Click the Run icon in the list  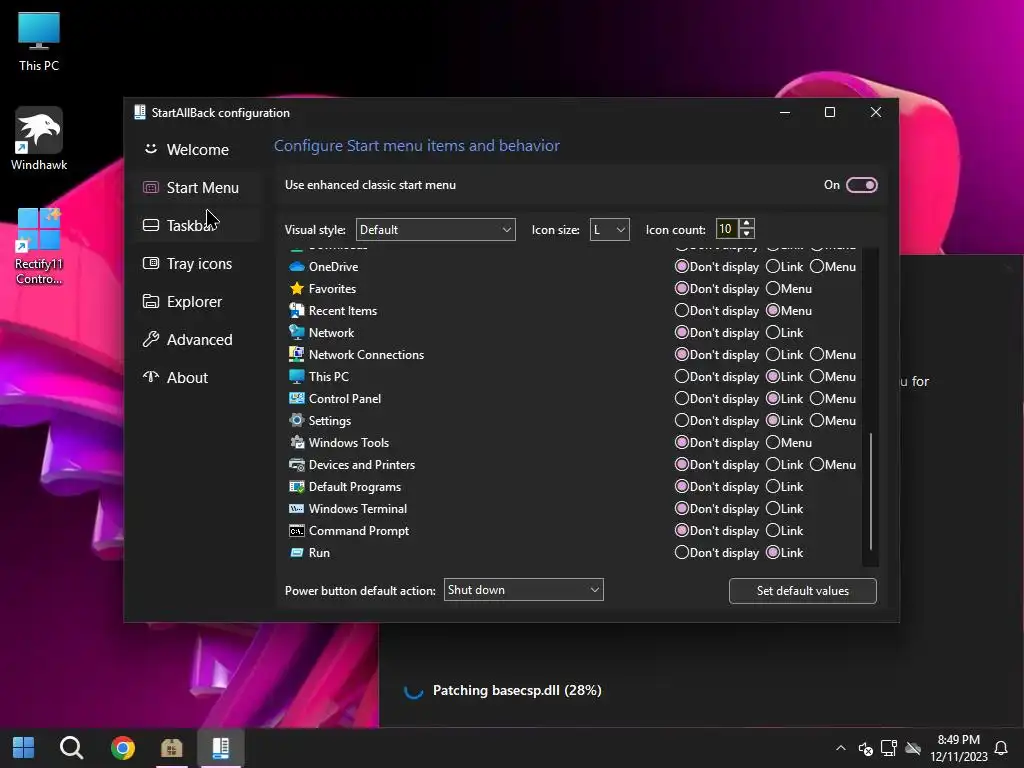click(x=296, y=552)
